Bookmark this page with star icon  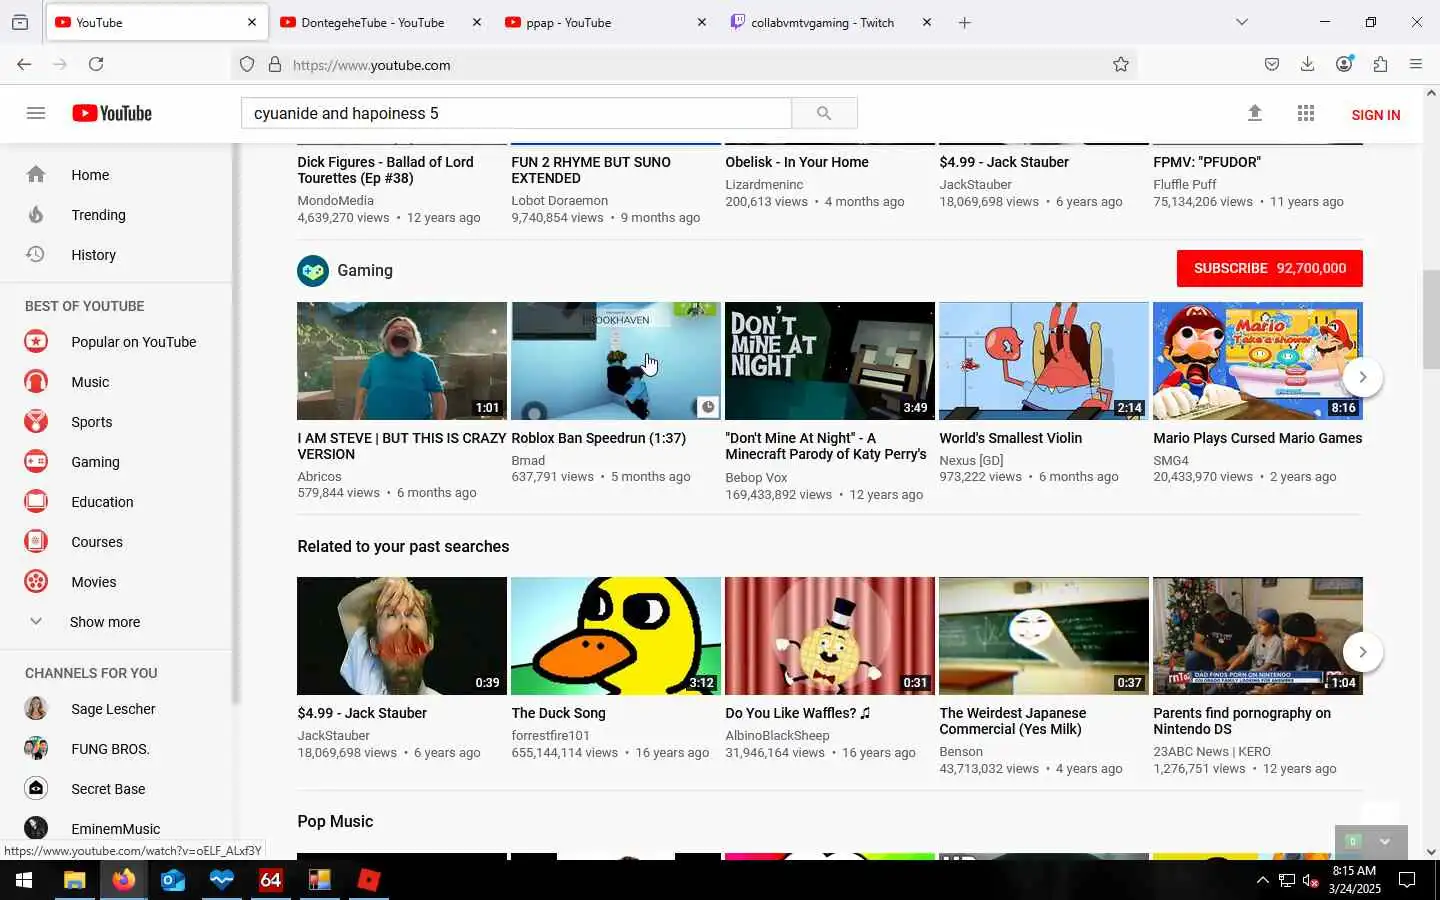click(1121, 64)
